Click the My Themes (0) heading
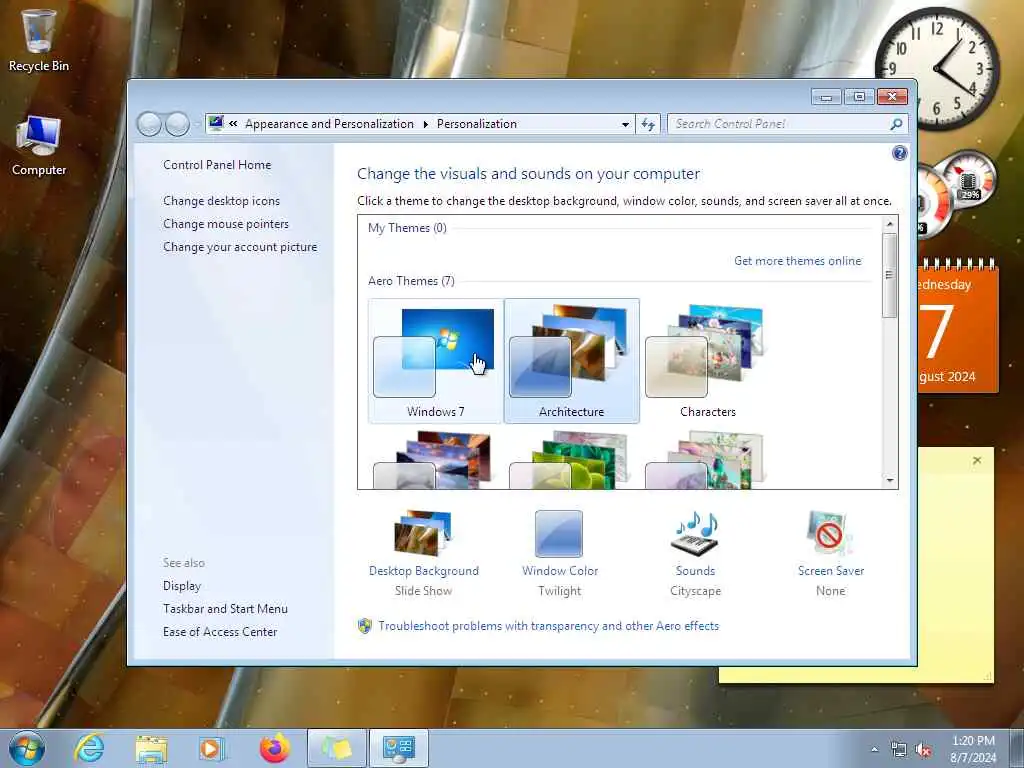This screenshot has height=768, width=1024. coord(407,228)
